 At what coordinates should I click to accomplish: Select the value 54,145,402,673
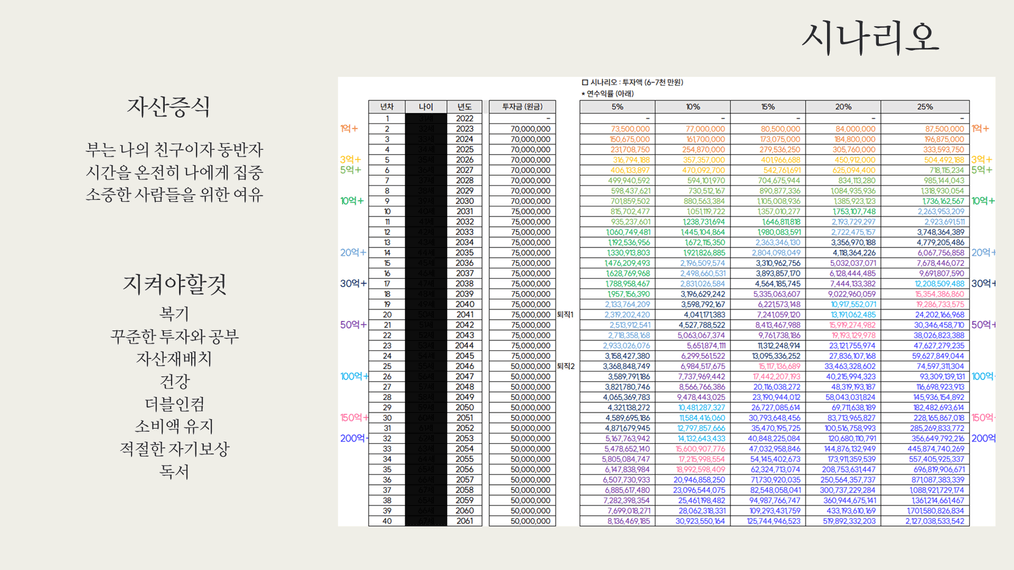(x=775, y=459)
